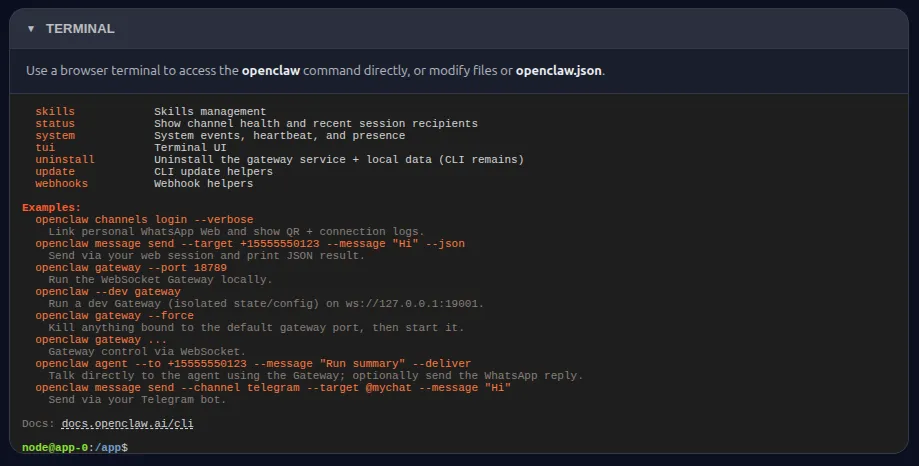Click 'Send via your Telegram bot.' line
This screenshot has width=919, height=466.
click(x=137, y=400)
